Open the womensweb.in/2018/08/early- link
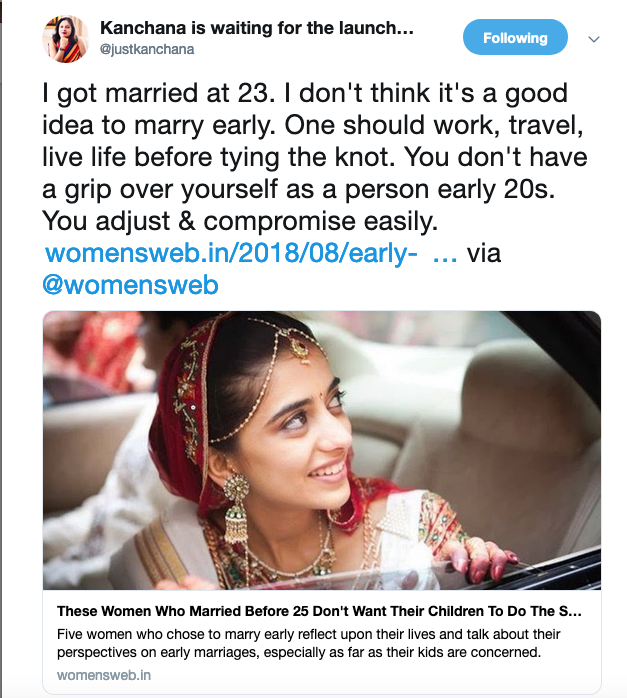The image size is (627, 698). coord(231,253)
